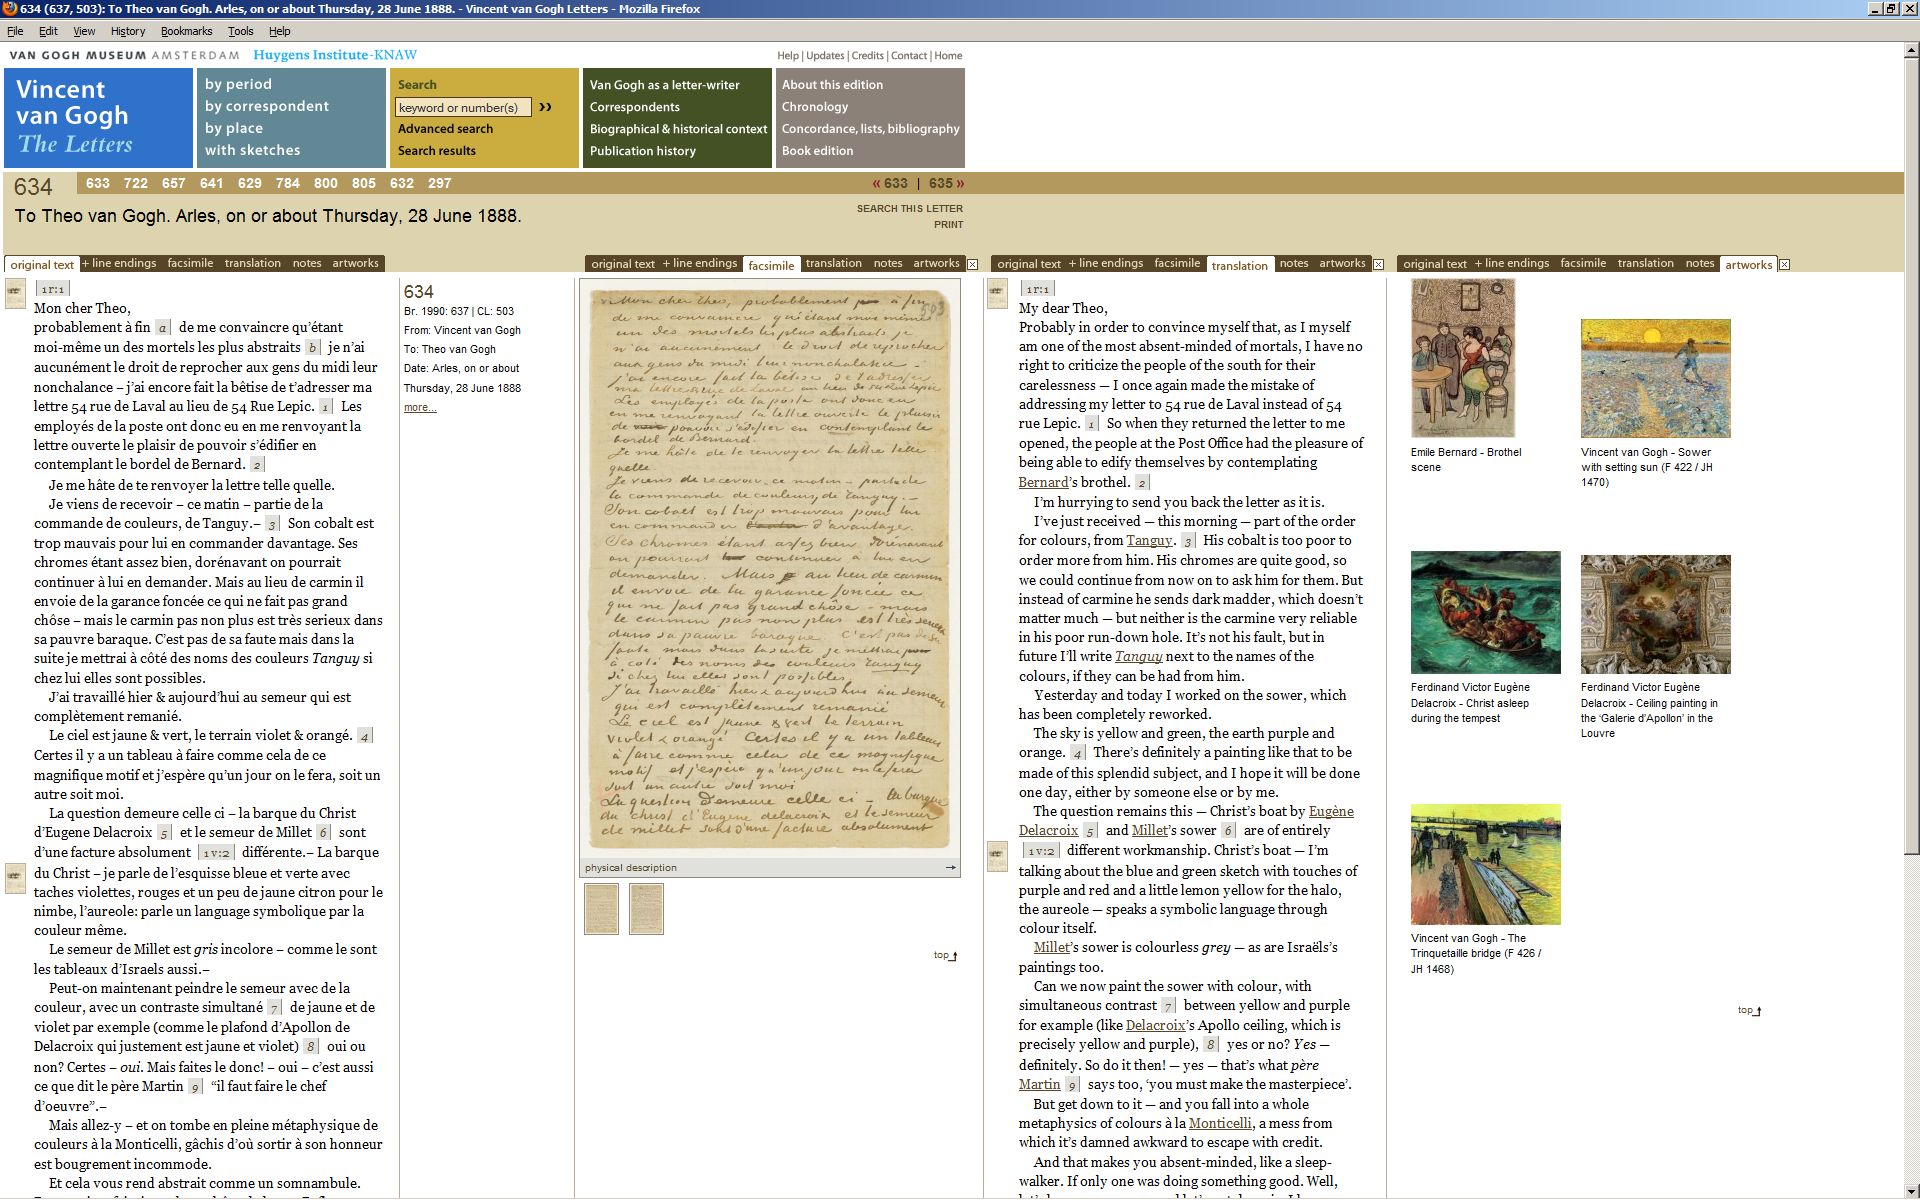Image resolution: width=1920 pixels, height=1200 pixels.
Task: Open the Advanced search link
Action: [445, 129]
